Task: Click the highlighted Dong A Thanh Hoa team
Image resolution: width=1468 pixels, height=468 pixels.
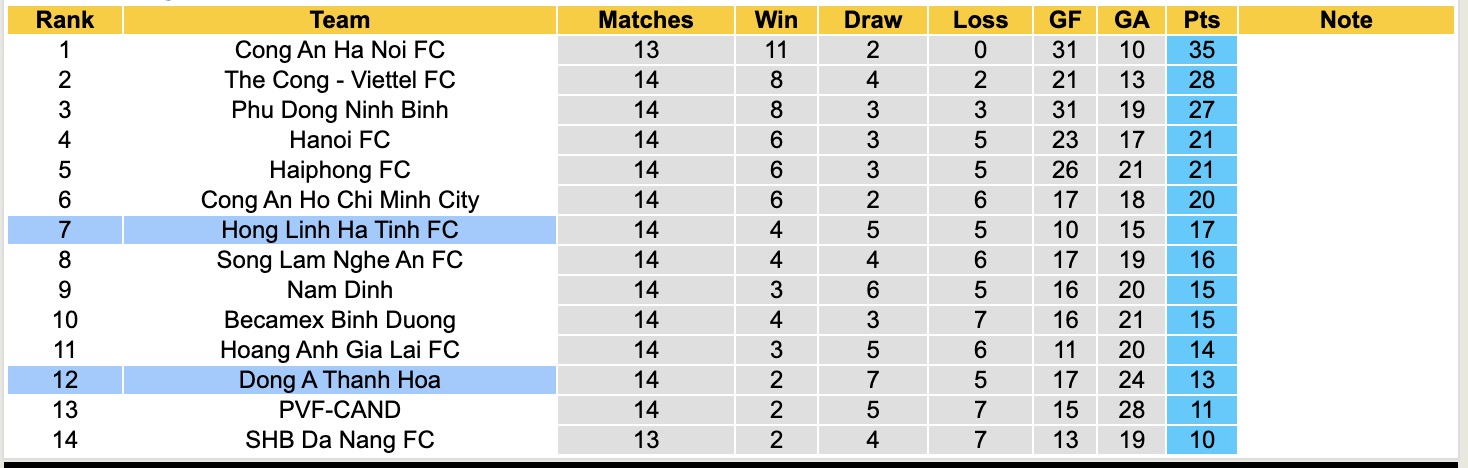Action: pos(340,380)
